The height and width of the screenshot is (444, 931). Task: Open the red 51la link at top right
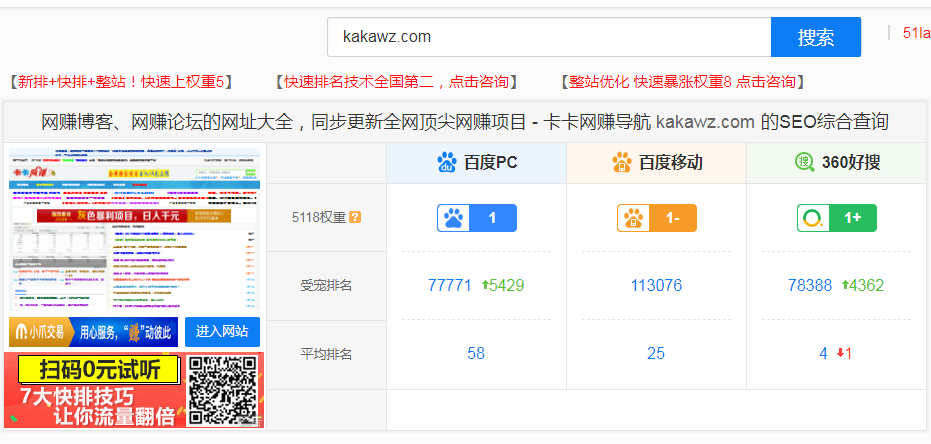[917, 33]
